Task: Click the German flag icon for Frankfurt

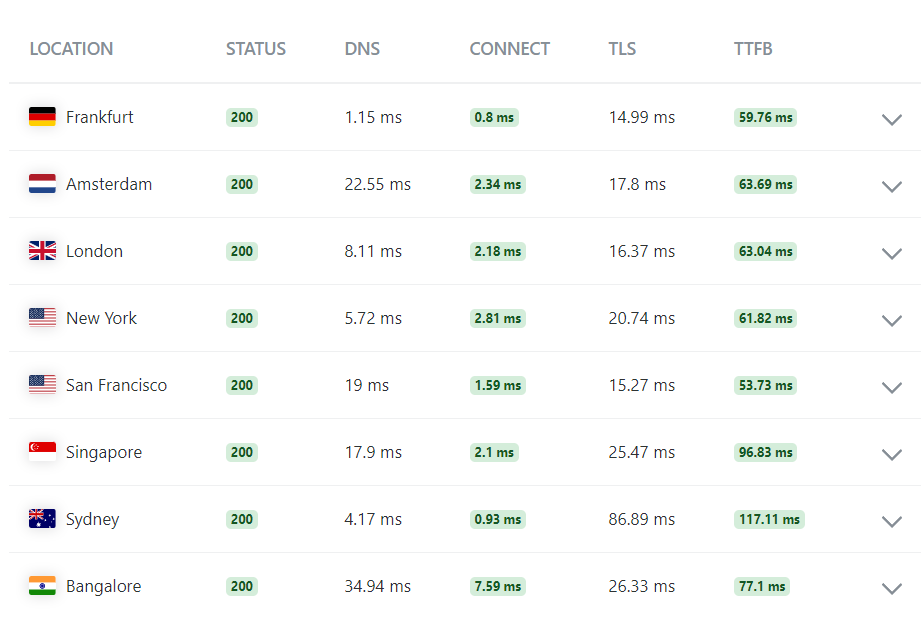Action: pos(42,117)
